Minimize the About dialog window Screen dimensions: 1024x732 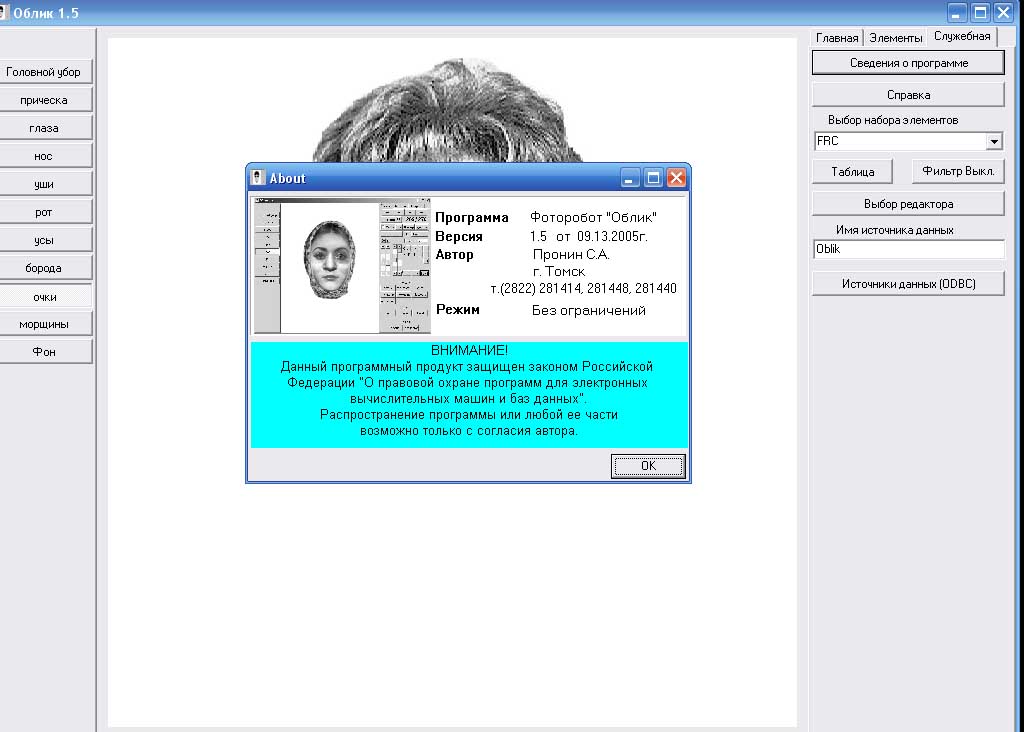(x=631, y=178)
